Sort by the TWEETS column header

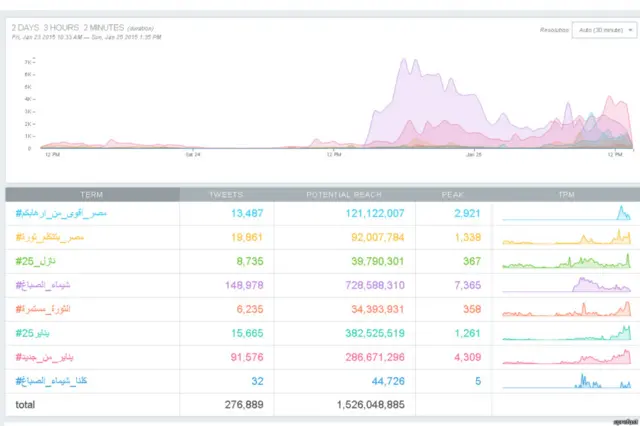pyautogui.click(x=225, y=194)
